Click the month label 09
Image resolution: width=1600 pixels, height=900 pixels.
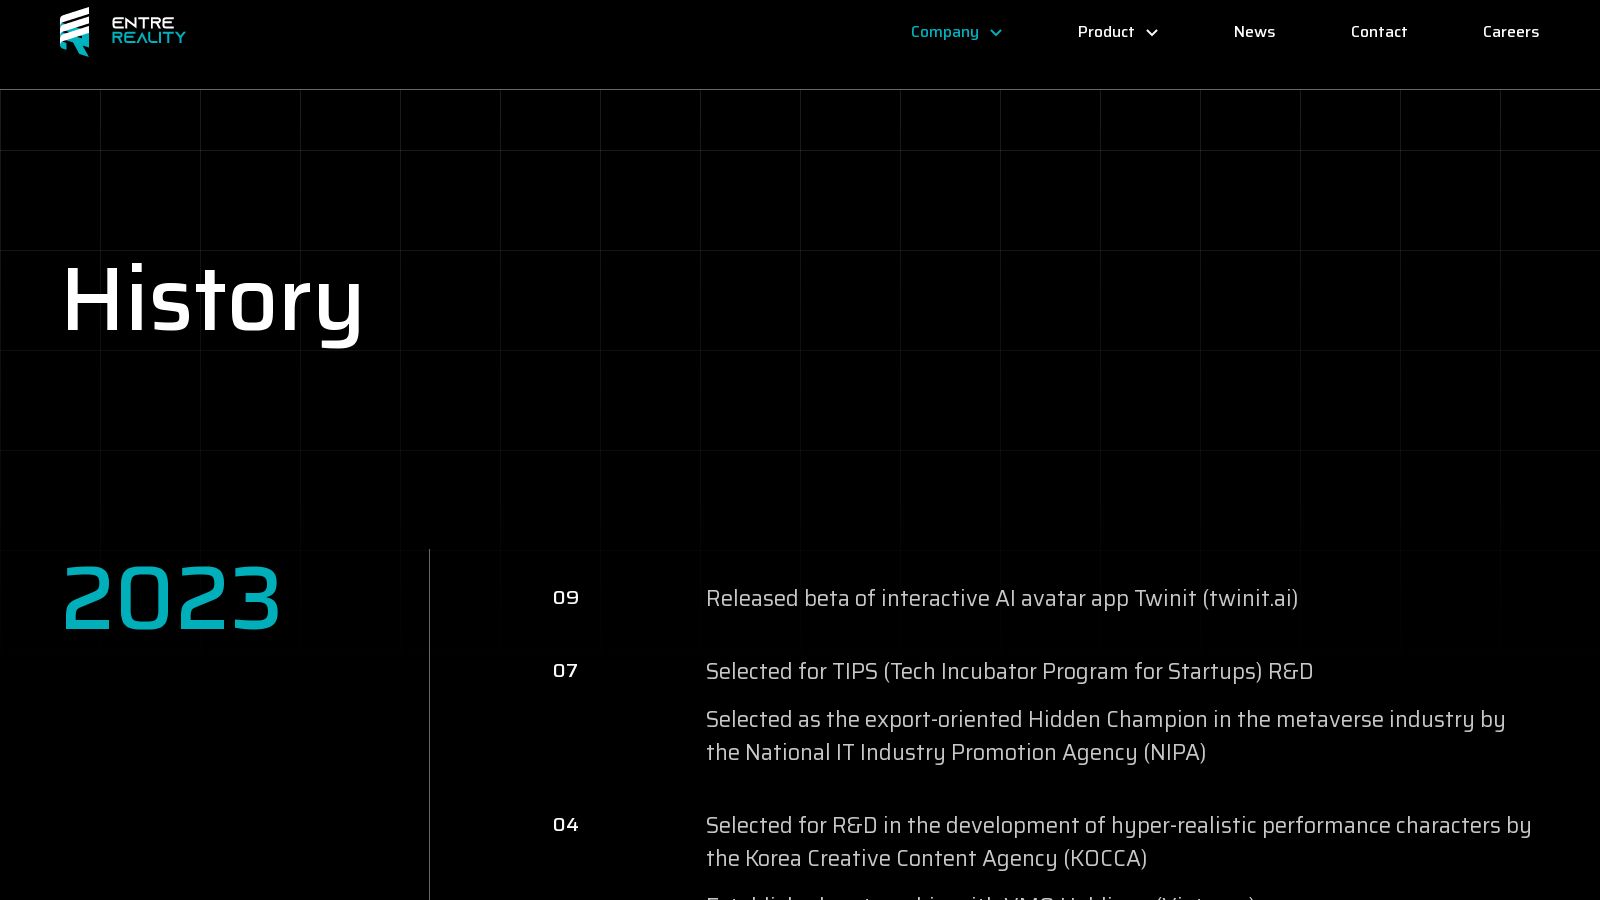(x=566, y=597)
